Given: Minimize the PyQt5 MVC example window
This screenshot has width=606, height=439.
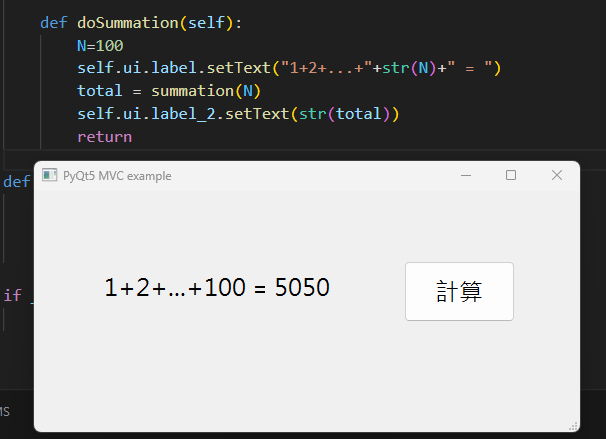Looking at the screenshot, I should [x=465, y=176].
